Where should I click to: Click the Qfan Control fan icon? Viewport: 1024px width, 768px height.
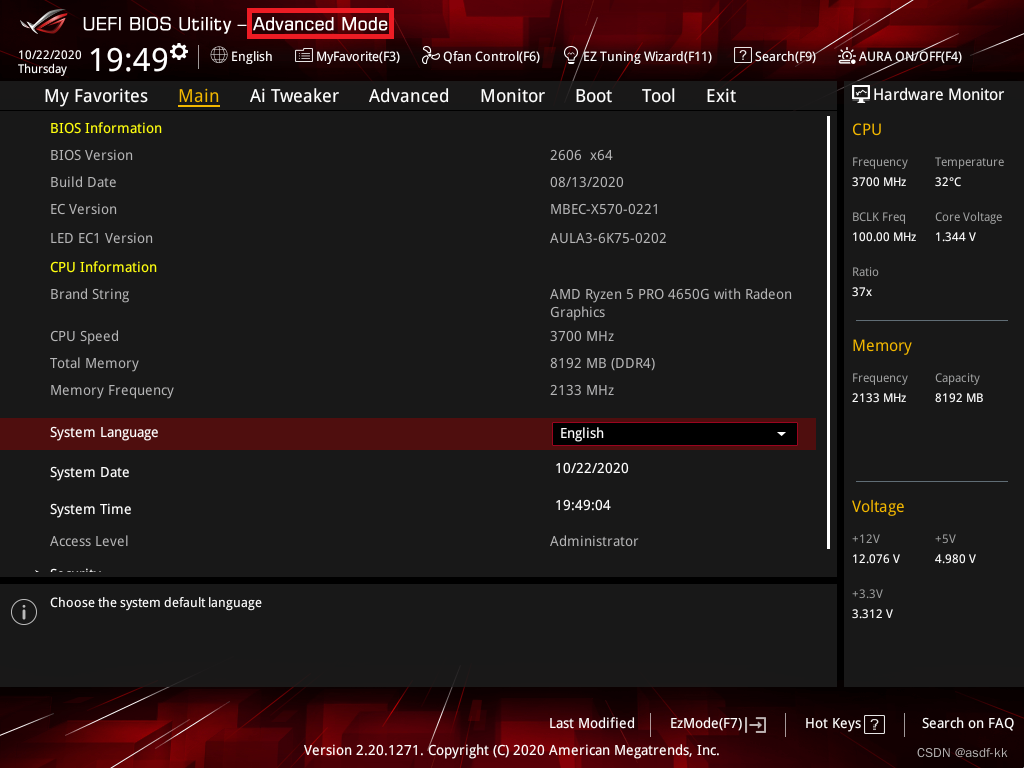click(430, 56)
